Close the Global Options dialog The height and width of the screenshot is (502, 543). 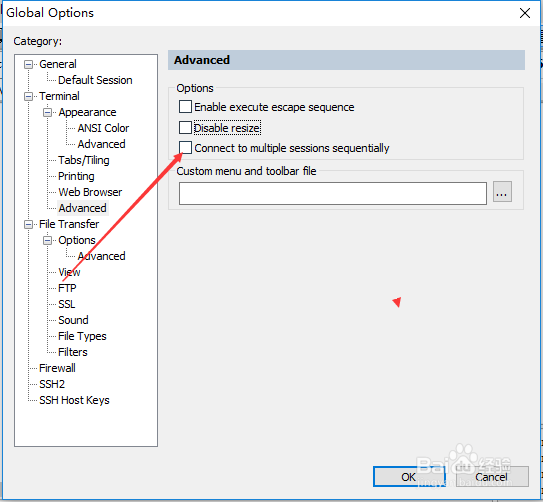[525, 13]
